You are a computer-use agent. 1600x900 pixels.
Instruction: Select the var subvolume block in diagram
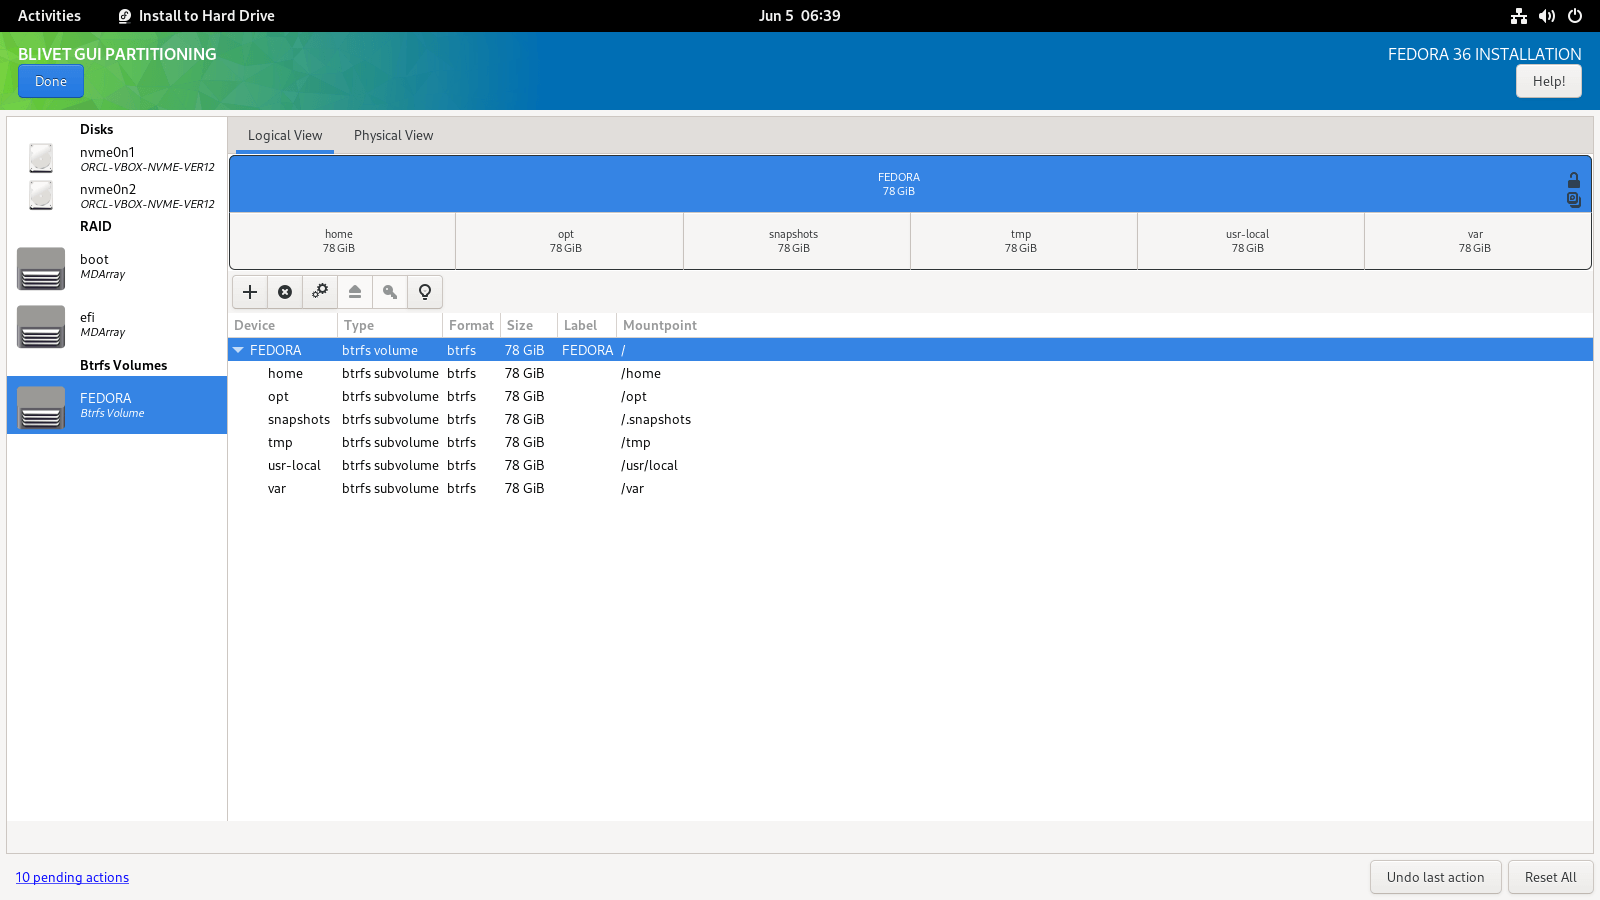pos(1477,241)
